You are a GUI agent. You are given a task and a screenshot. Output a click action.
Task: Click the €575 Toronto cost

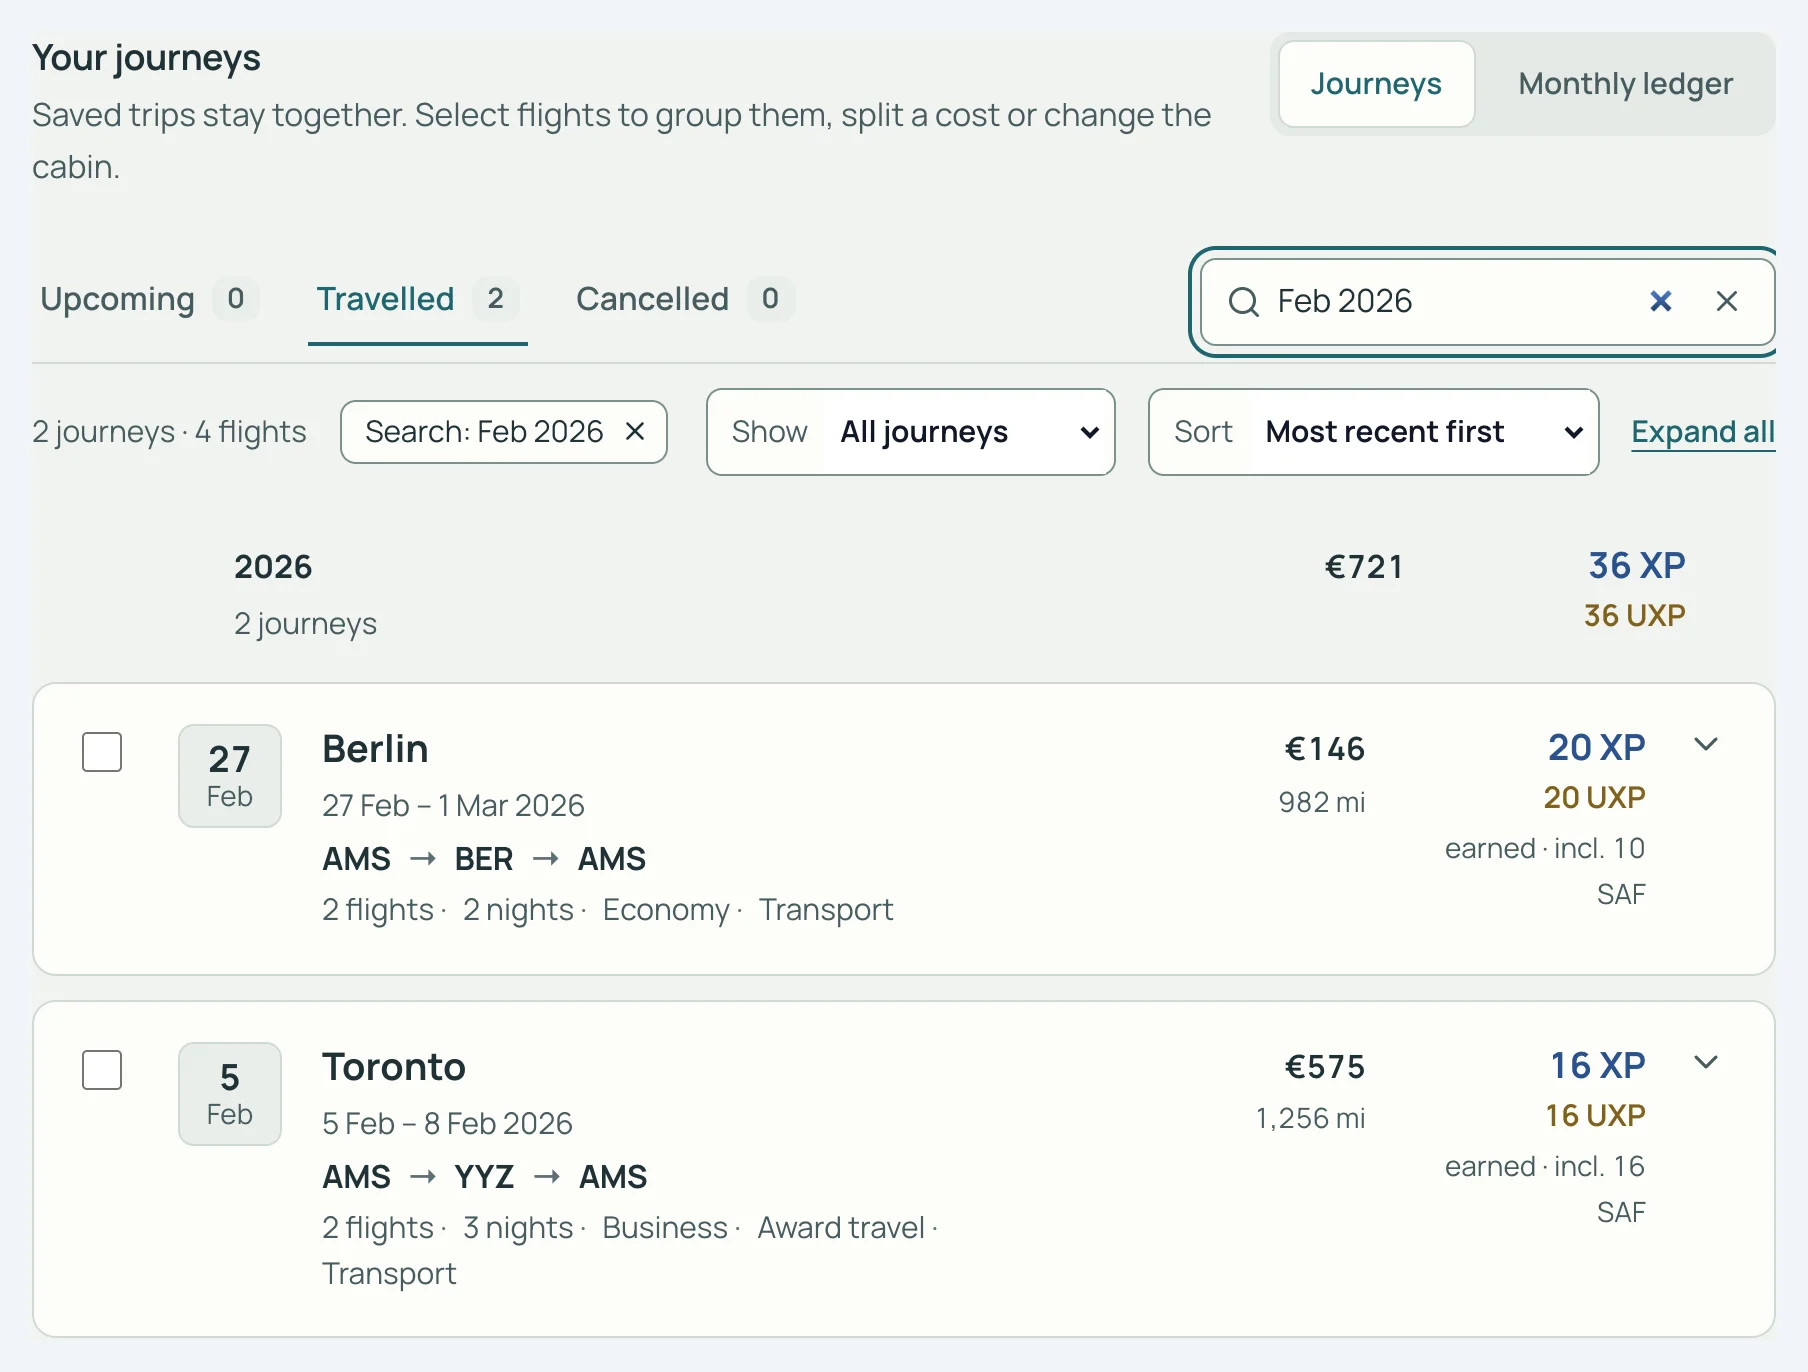click(1324, 1067)
